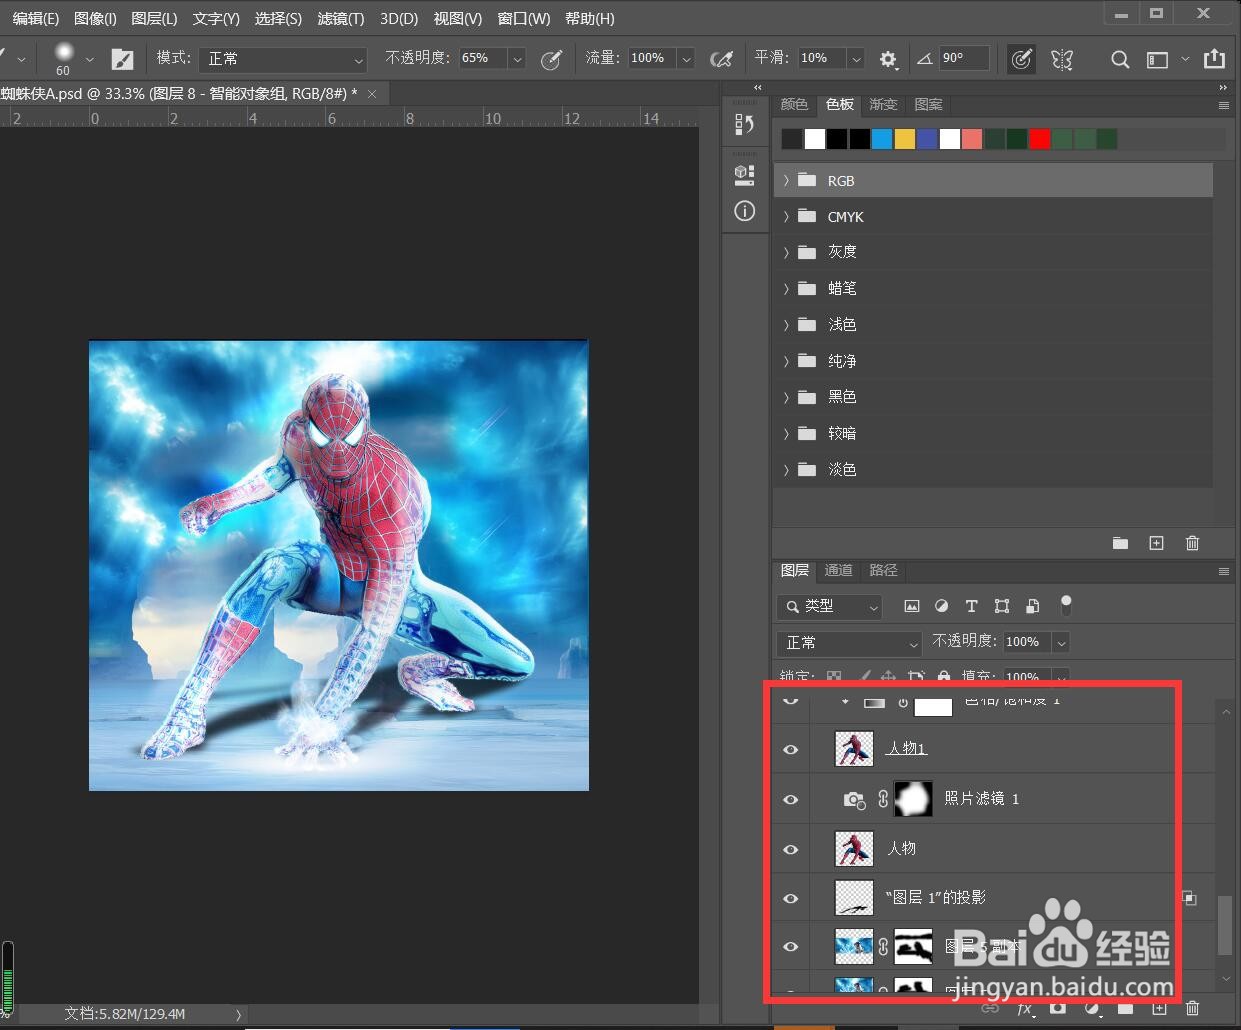Delete layer with the layers trash icon
This screenshot has width=1241, height=1030.
point(1193,1009)
